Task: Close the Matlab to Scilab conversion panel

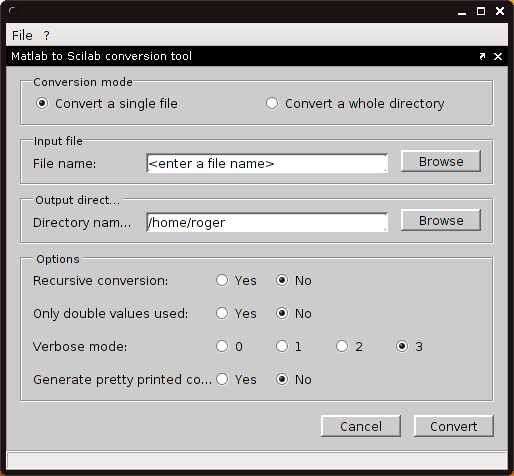Action: (498, 56)
